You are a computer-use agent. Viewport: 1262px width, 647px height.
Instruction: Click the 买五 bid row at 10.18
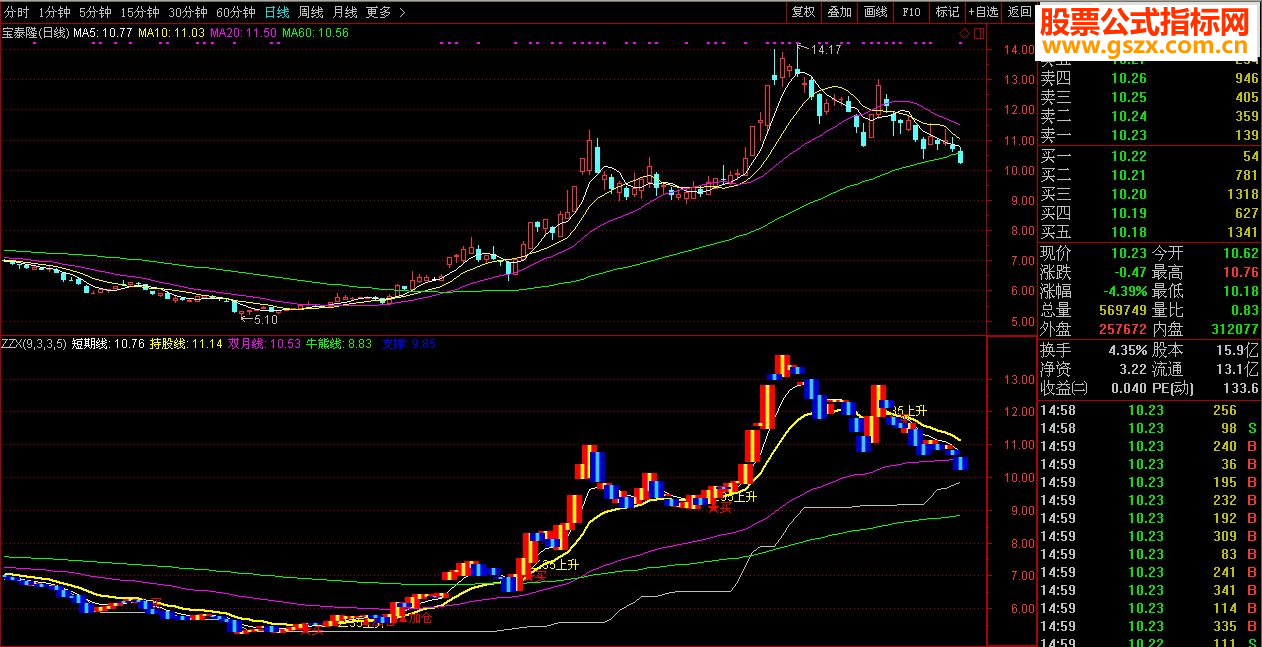click(x=1148, y=232)
